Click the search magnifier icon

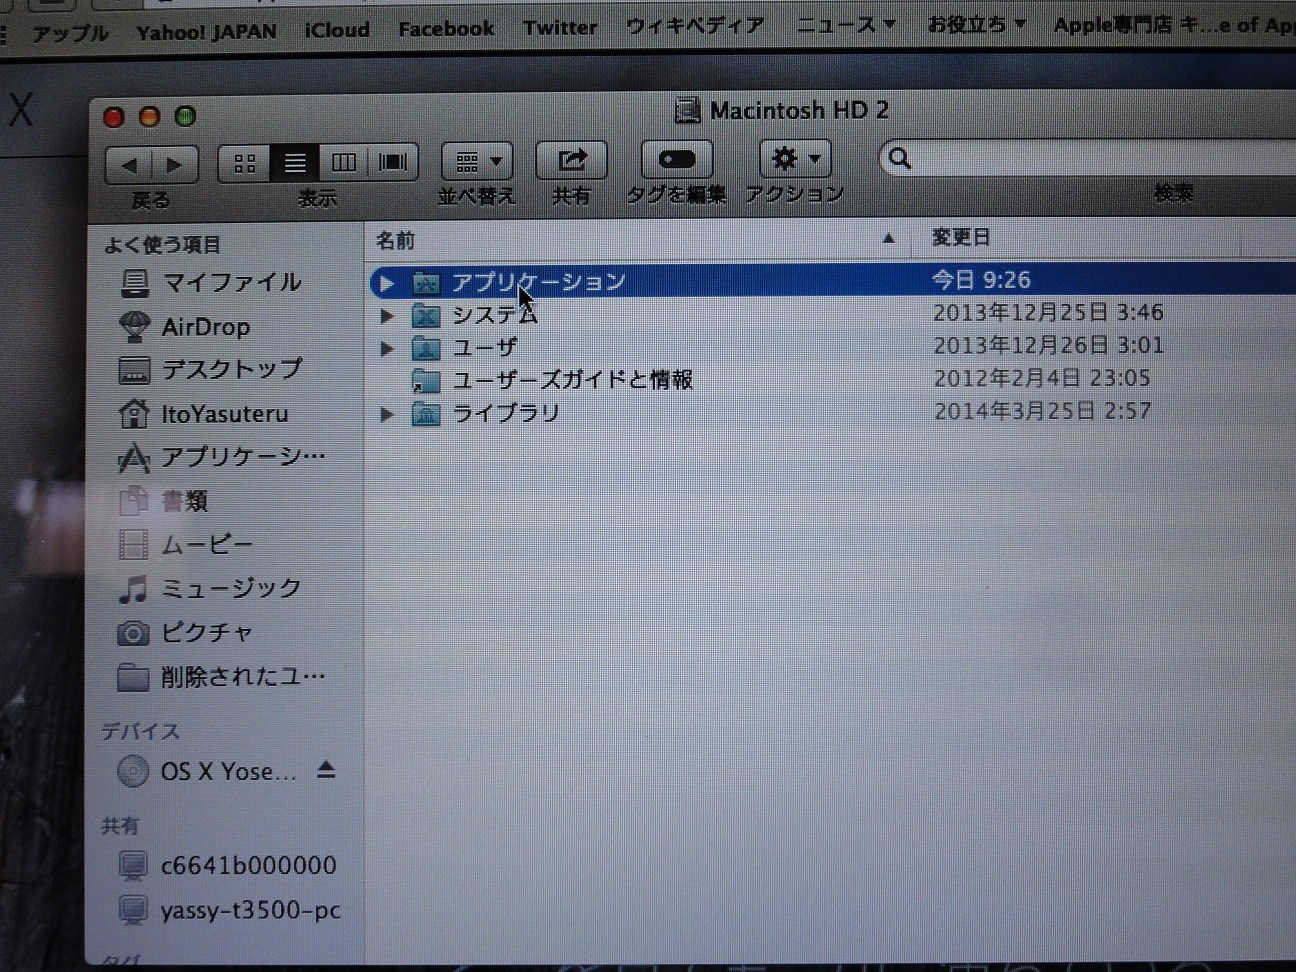[x=900, y=158]
